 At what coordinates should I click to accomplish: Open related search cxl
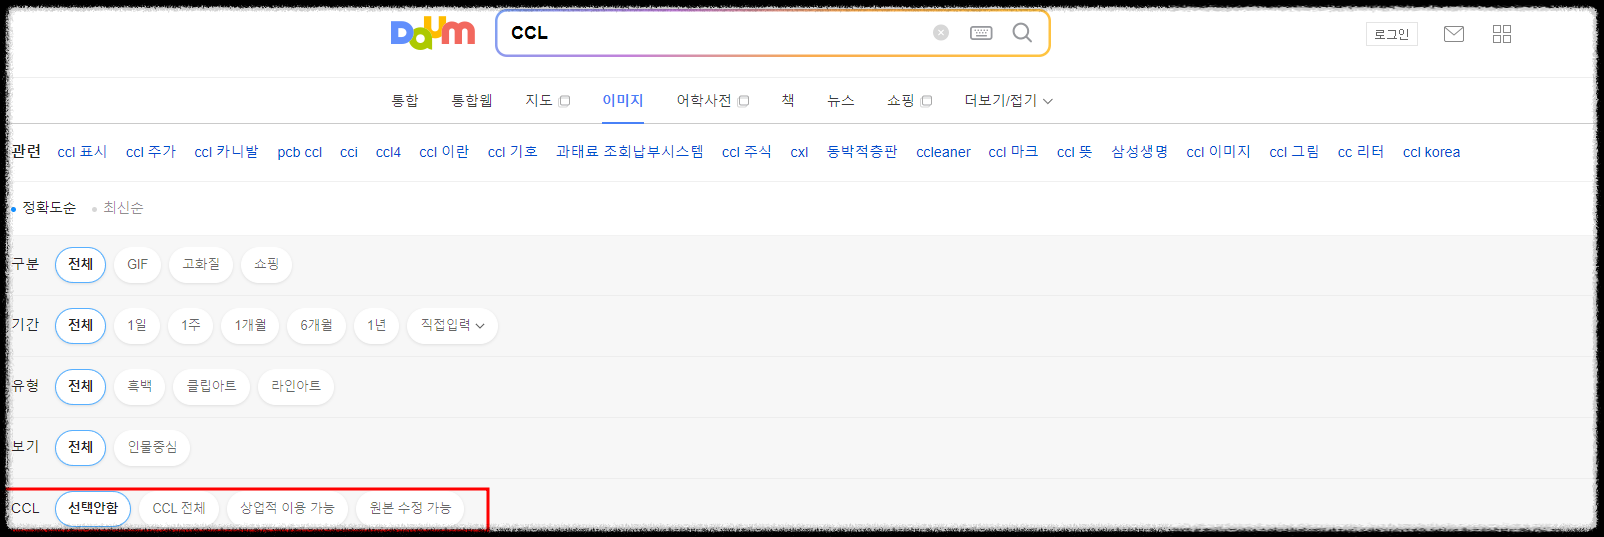tap(799, 152)
